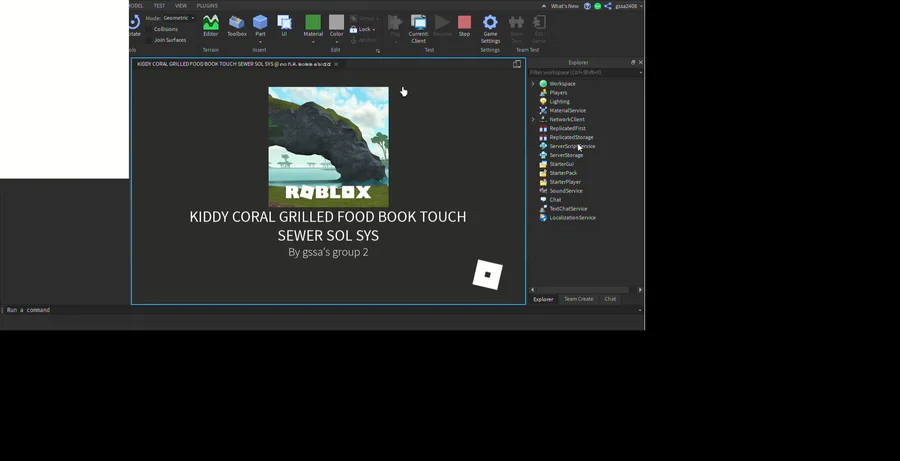Select StarterPlayer in Explorer
This screenshot has height=461, width=900.
point(565,182)
